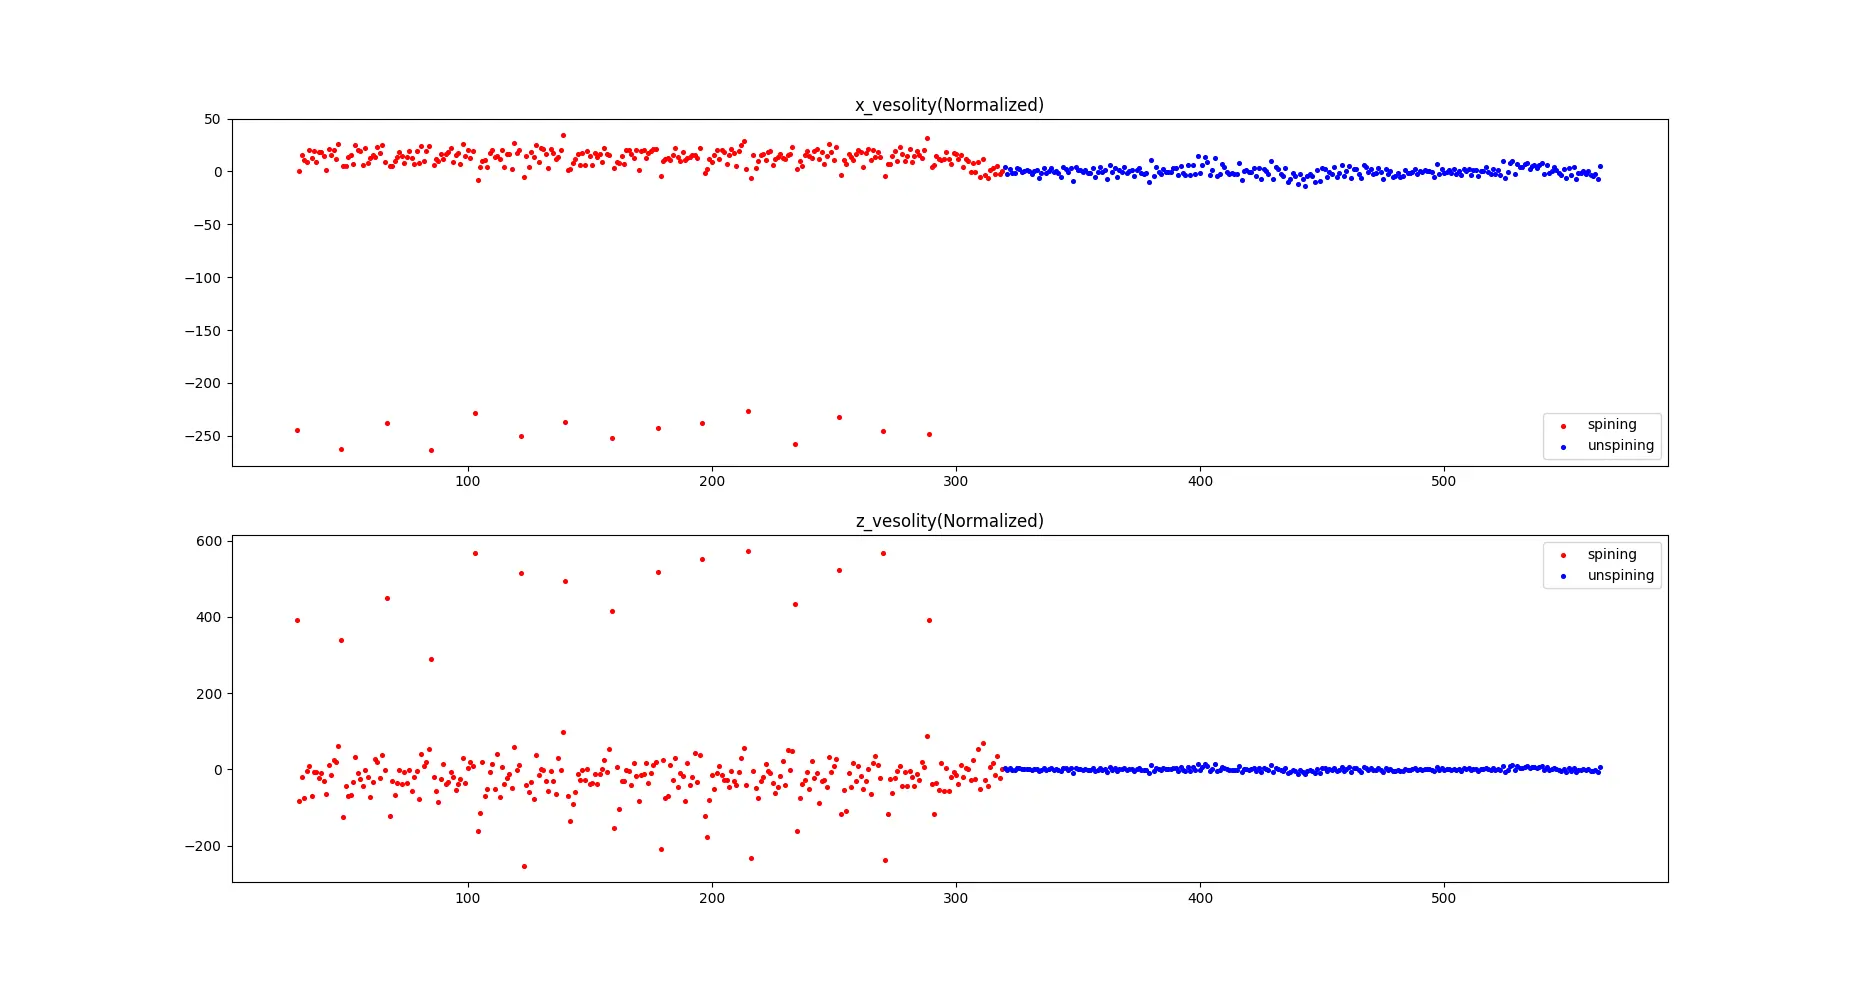Click the blue unspining marker in top legend
This screenshot has height=991, width=1853.
tap(1563, 447)
